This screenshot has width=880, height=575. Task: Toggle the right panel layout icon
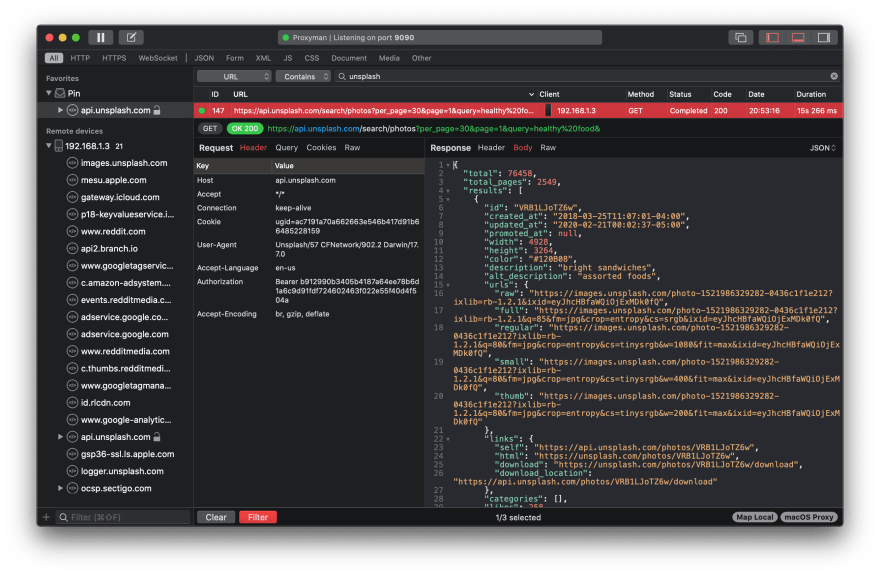pyautogui.click(x=824, y=38)
